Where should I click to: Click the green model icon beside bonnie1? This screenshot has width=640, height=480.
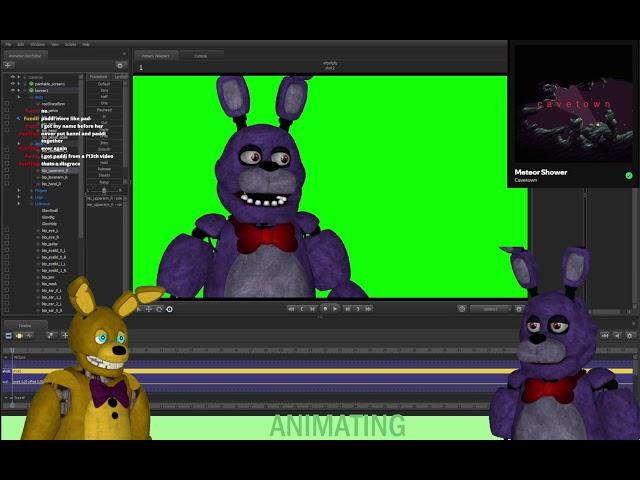point(31,90)
